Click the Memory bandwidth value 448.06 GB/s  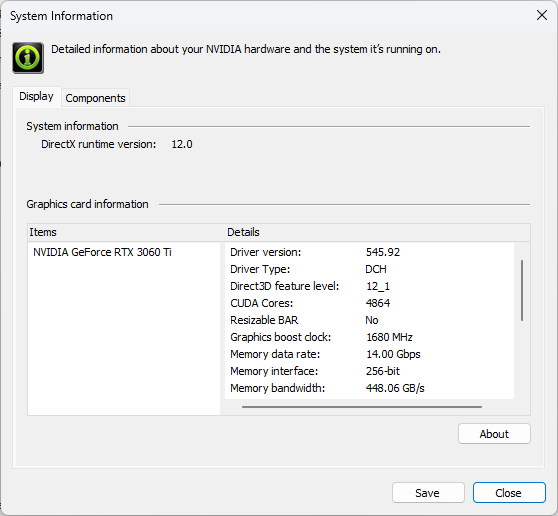click(x=395, y=388)
